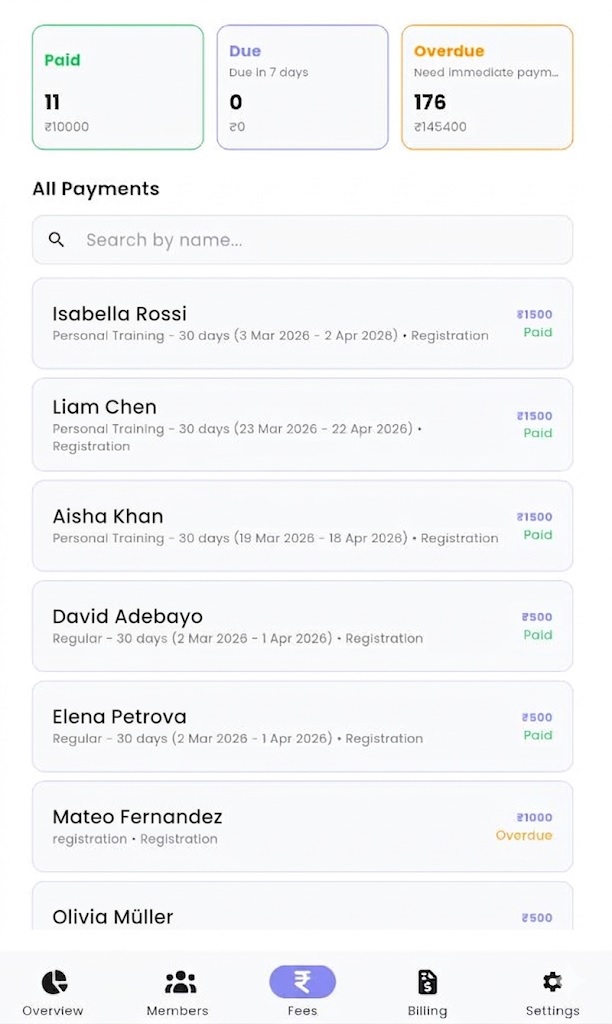
Task: Select the highlighted Fees navigation pill
Action: (x=302, y=982)
